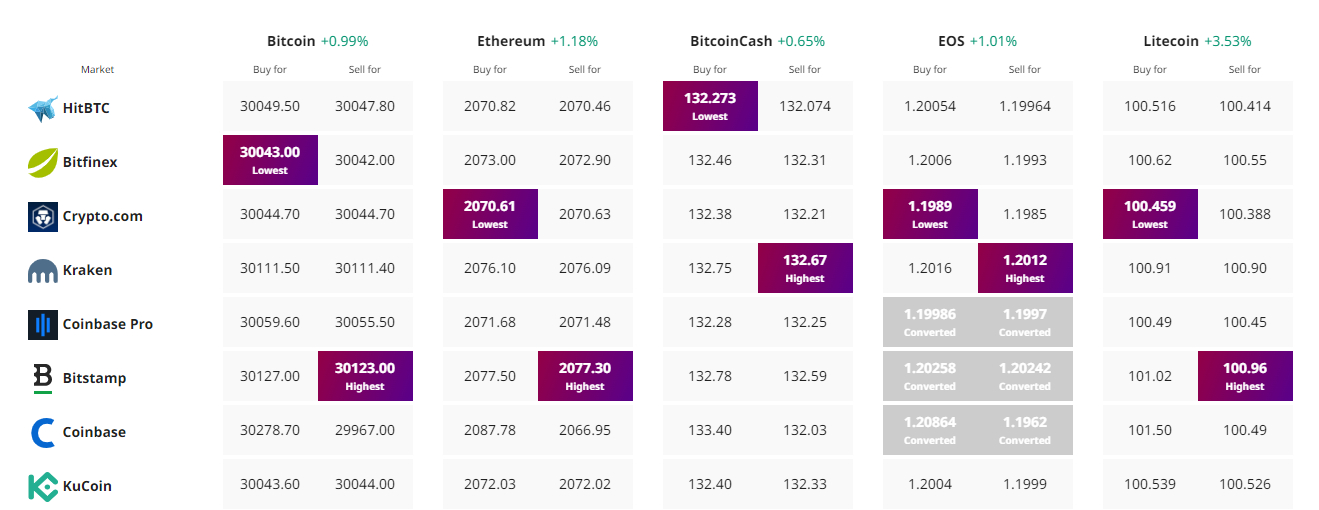Click the Bitstamp B logo icon
Viewport: 1319px width, 510px height.
(x=43, y=378)
